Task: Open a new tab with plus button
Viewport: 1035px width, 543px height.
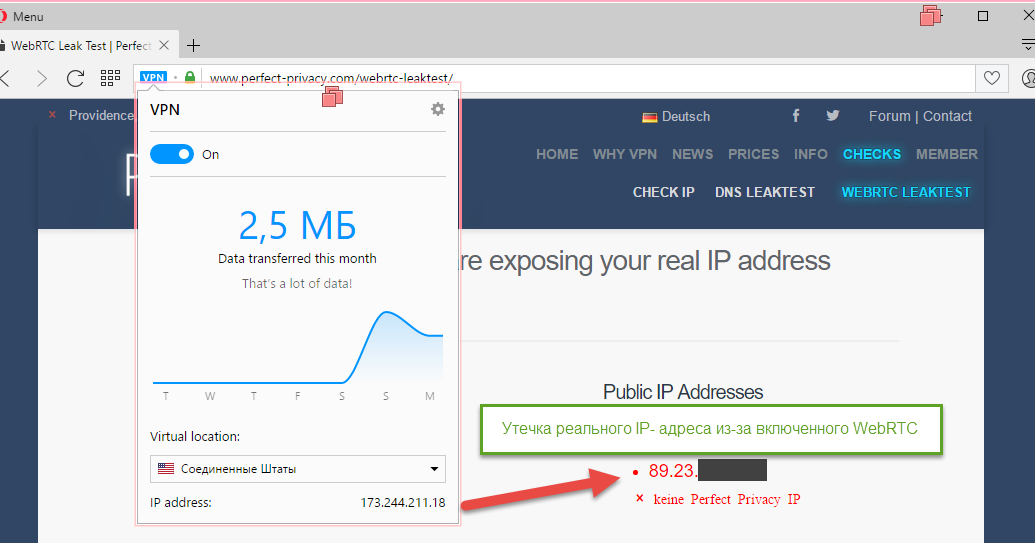Action: coord(193,46)
